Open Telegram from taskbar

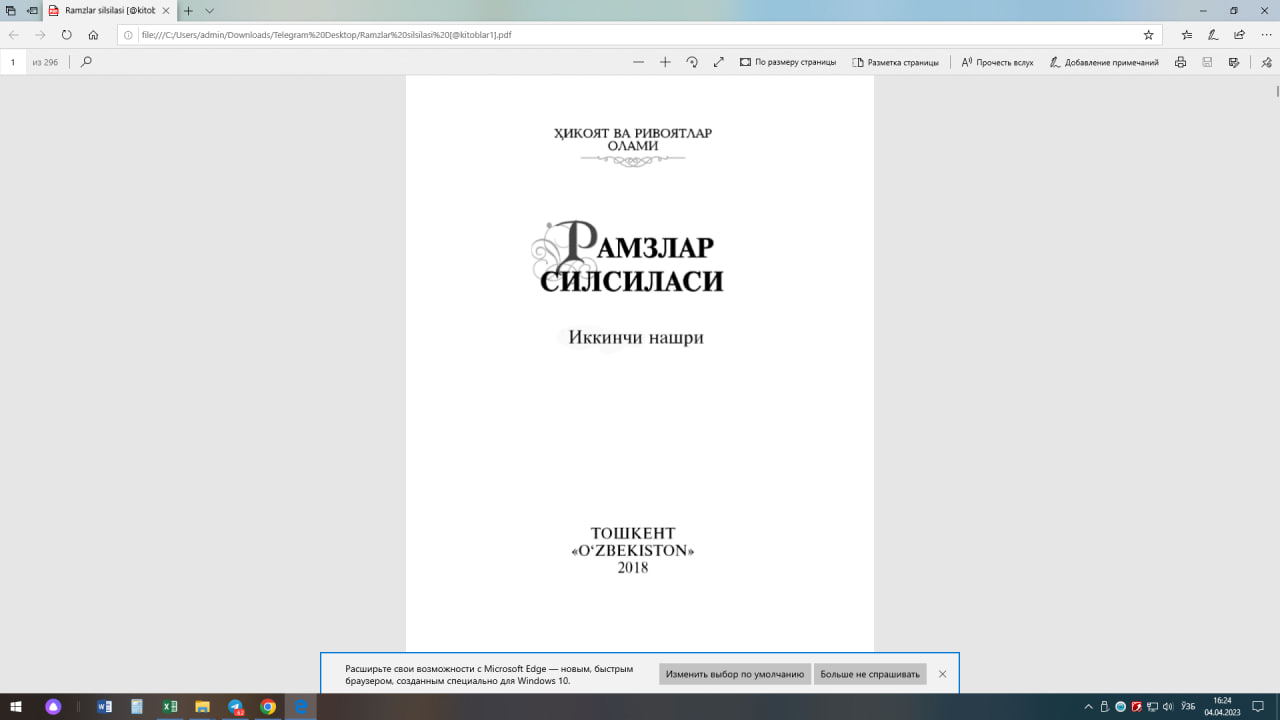point(235,707)
